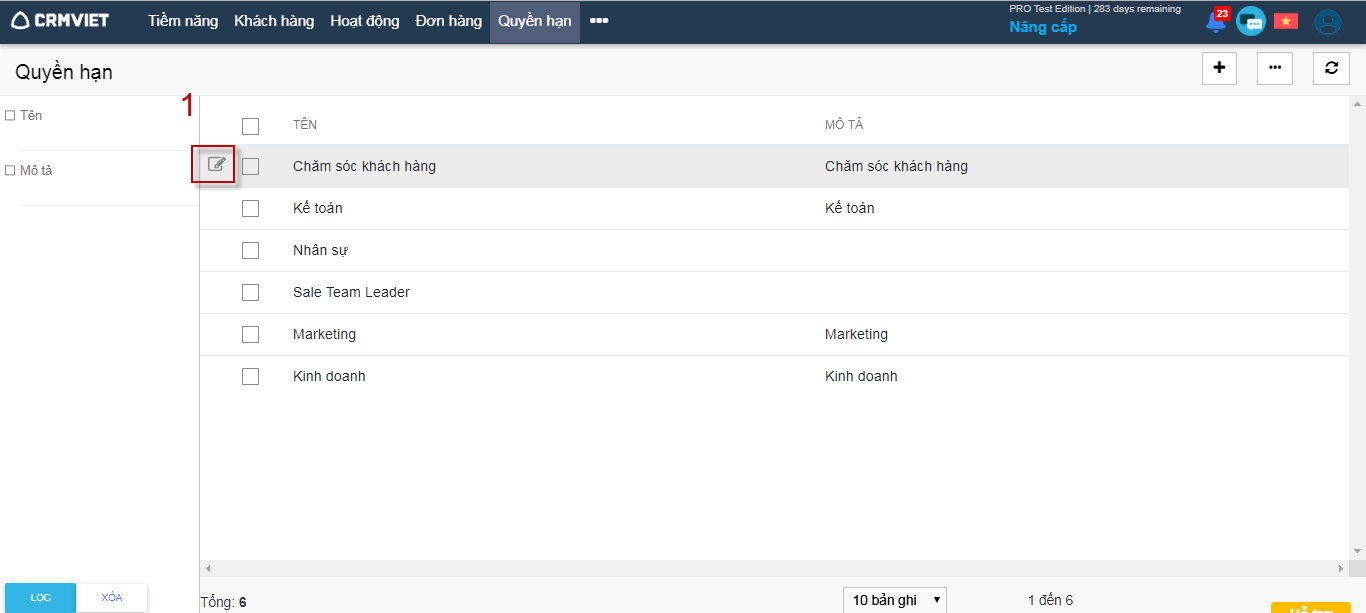The image size is (1366, 613).
Task: Click the CRMVIET logo
Action: click(x=61, y=21)
